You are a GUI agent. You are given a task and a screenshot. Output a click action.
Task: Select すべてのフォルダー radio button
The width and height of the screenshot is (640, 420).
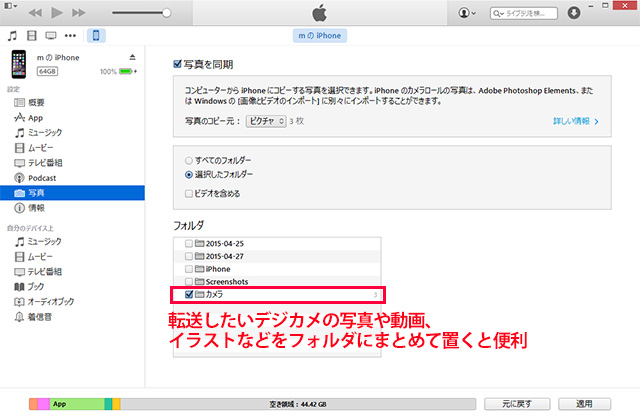click(x=189, y=160)
